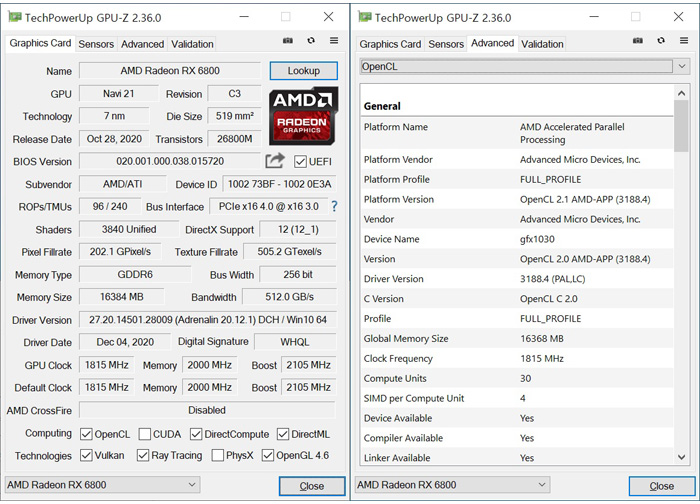This screenshot has width=700, height=504.
Task: Switch to Sensors tab in left window
Action: (x=96, y=44)
